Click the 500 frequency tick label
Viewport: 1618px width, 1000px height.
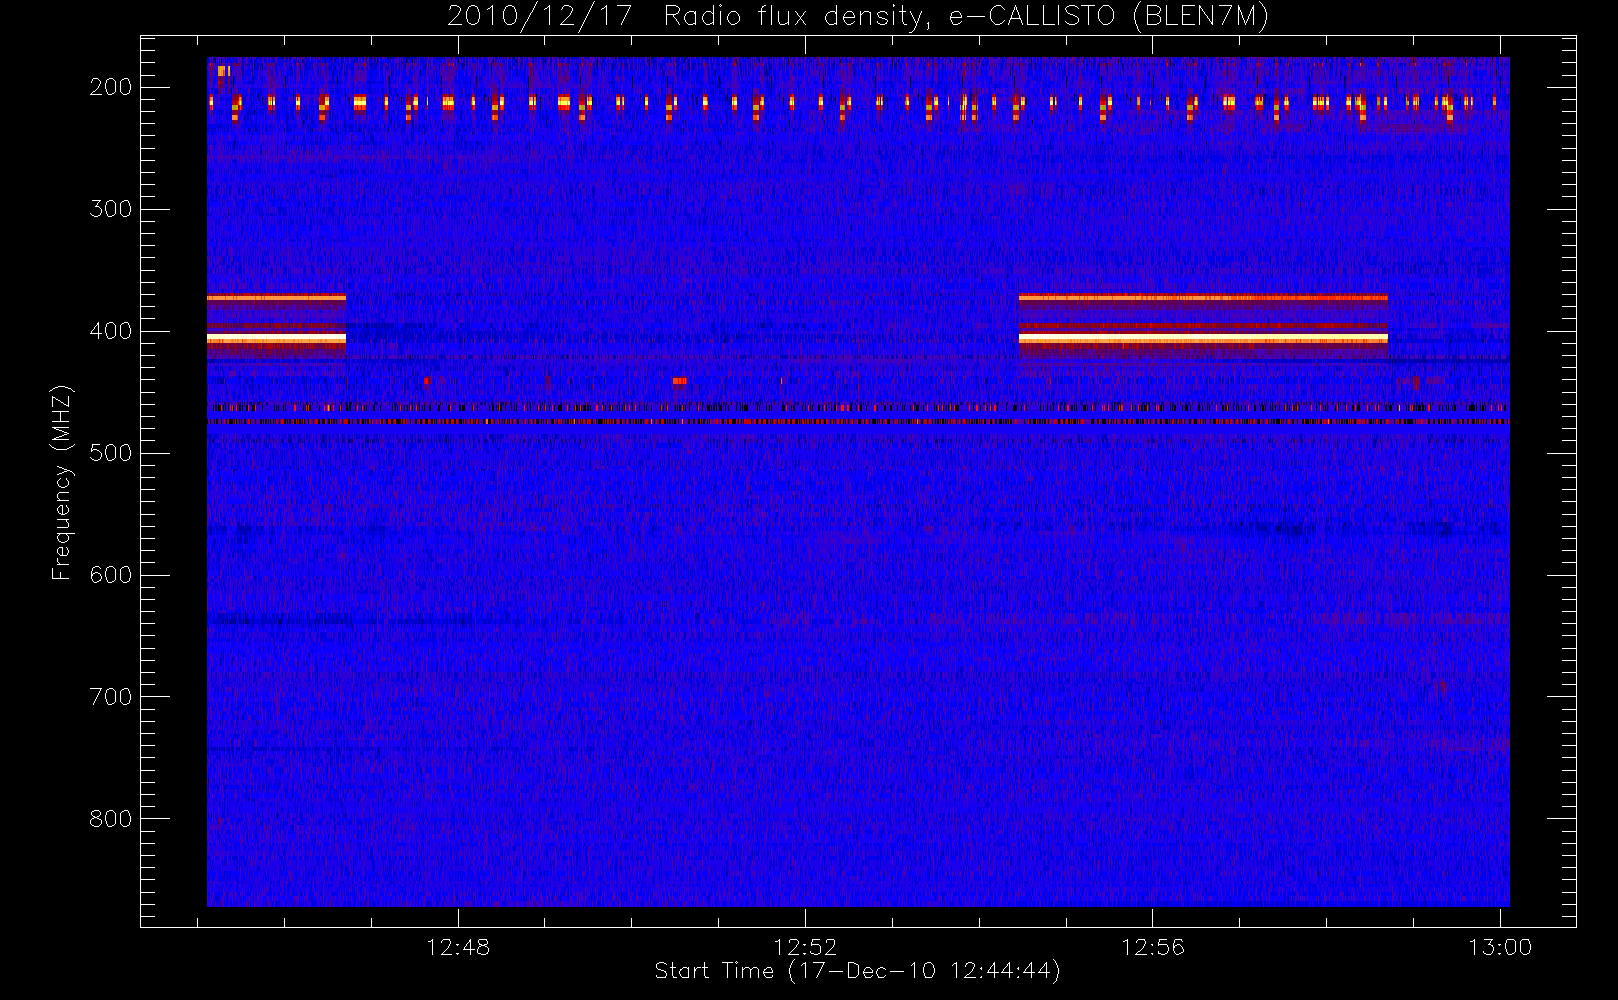pos(110,453)
